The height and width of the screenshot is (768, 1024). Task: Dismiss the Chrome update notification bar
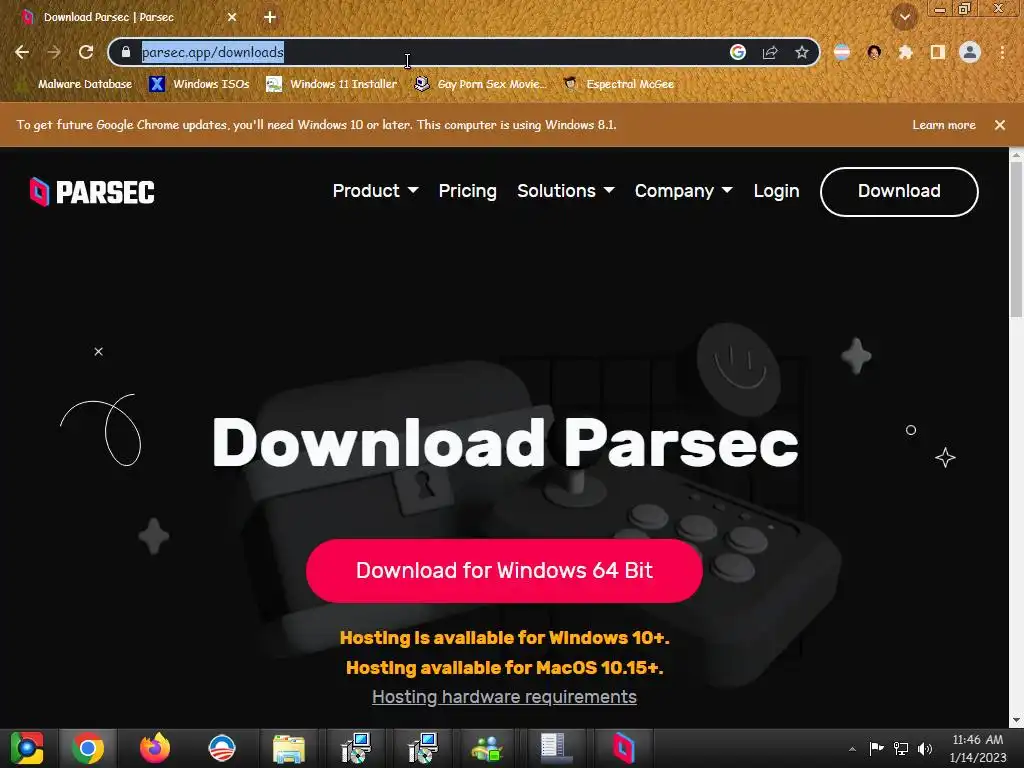pos(1000,125)
